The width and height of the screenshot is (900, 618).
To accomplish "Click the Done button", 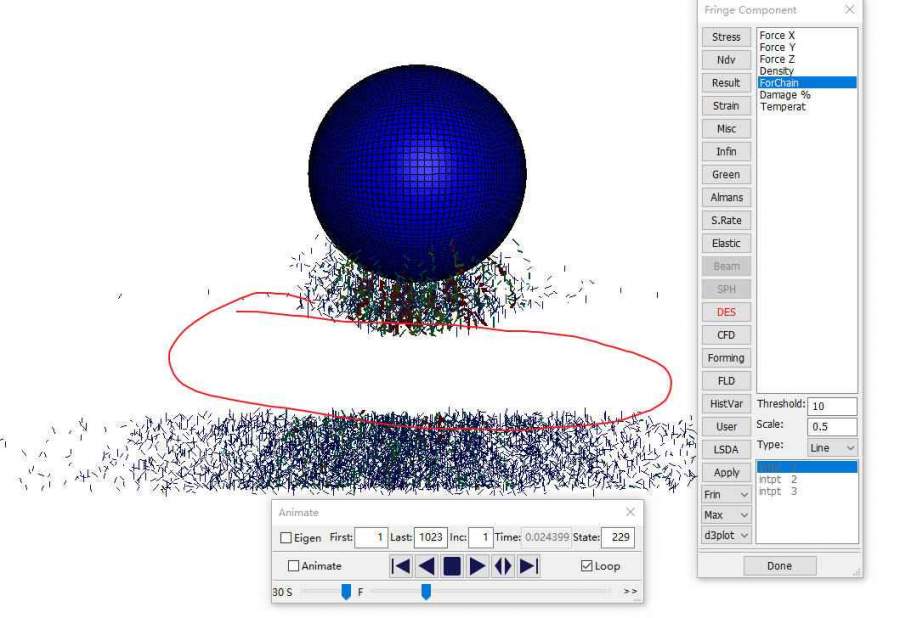I will [779, 566].
